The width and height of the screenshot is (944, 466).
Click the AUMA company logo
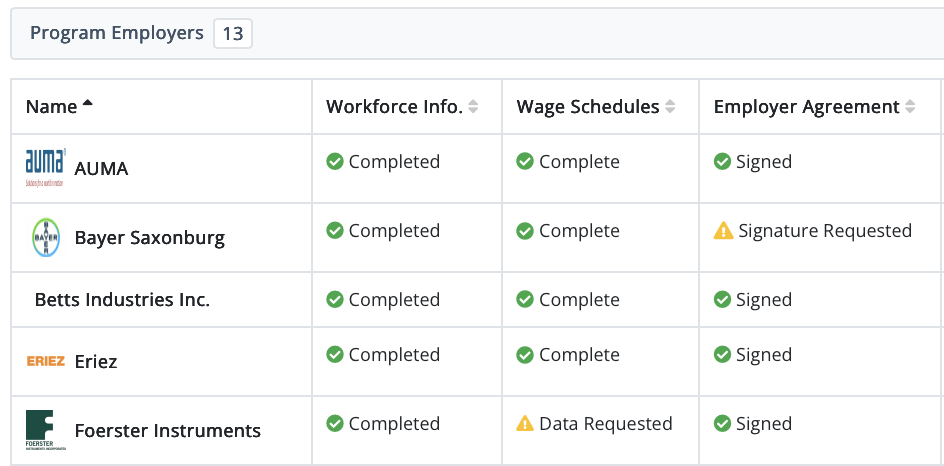[46, 168]
